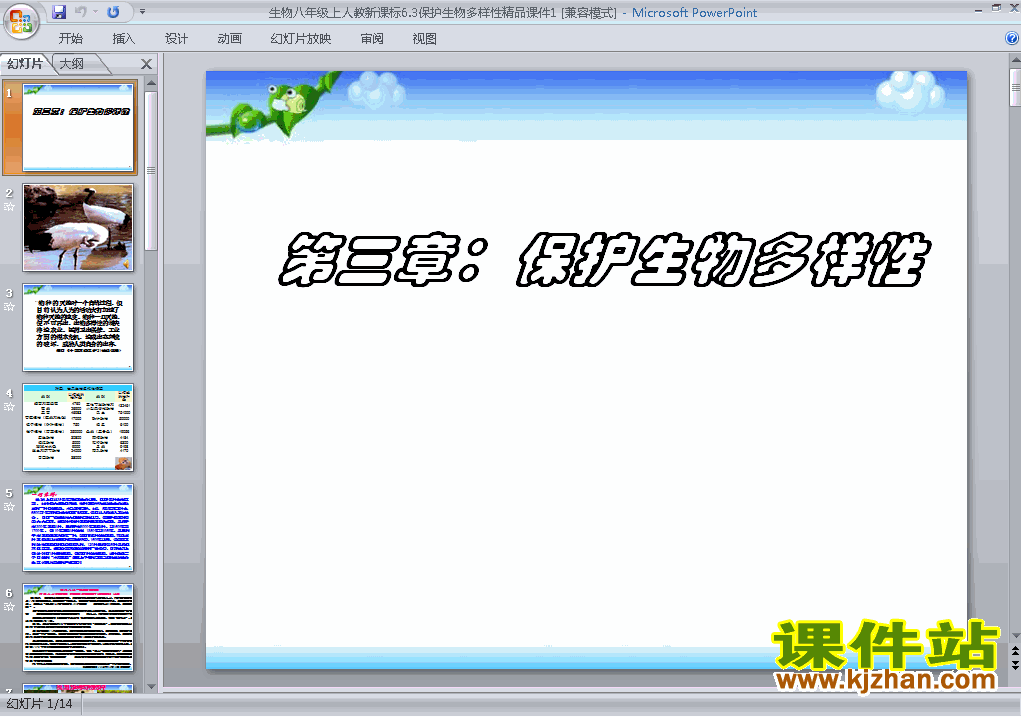Switch to the 幻灯片 pane tab
The image size is (1021, 717).
point(25,63)
